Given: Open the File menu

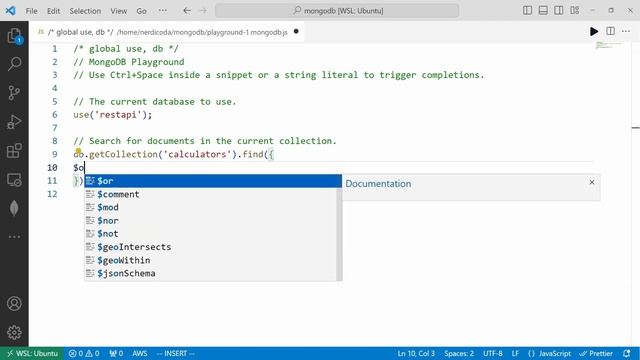Looking at the screenshot, I should coord(31,11).
